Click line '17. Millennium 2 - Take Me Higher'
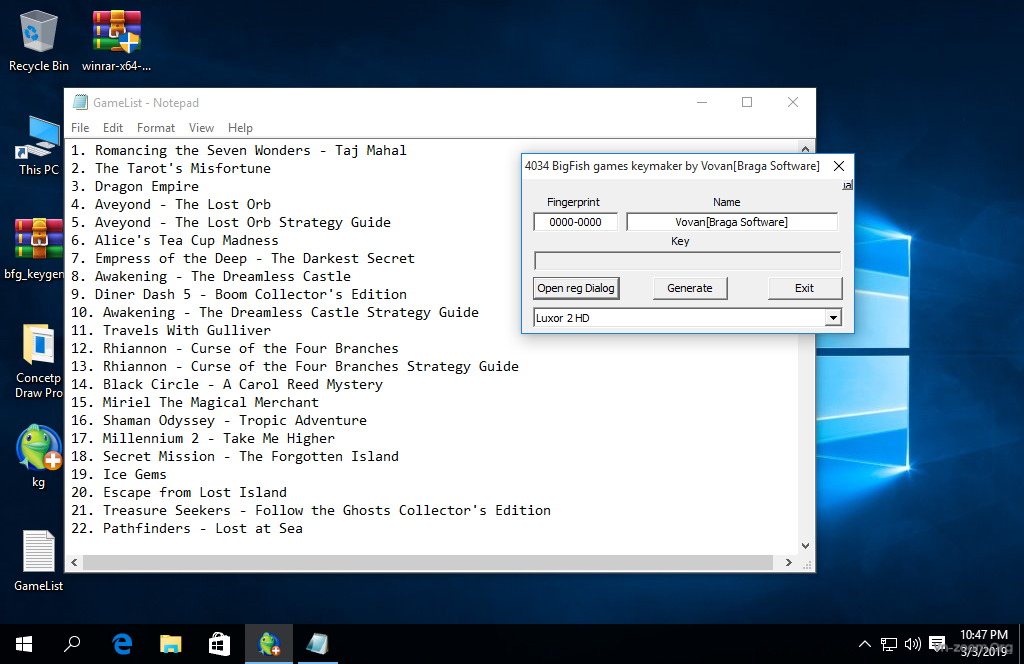1024x664 pixels. [202, 439]
